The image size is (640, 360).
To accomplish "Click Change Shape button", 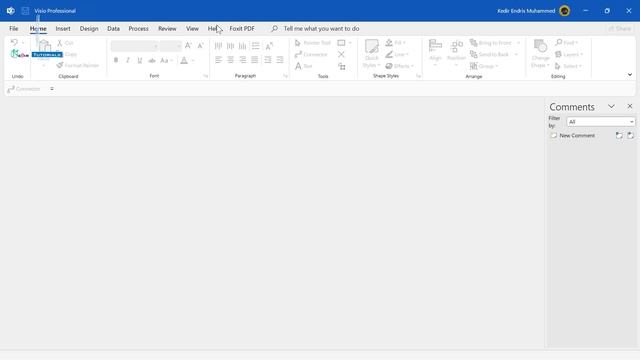I will [x=540, y=53].
